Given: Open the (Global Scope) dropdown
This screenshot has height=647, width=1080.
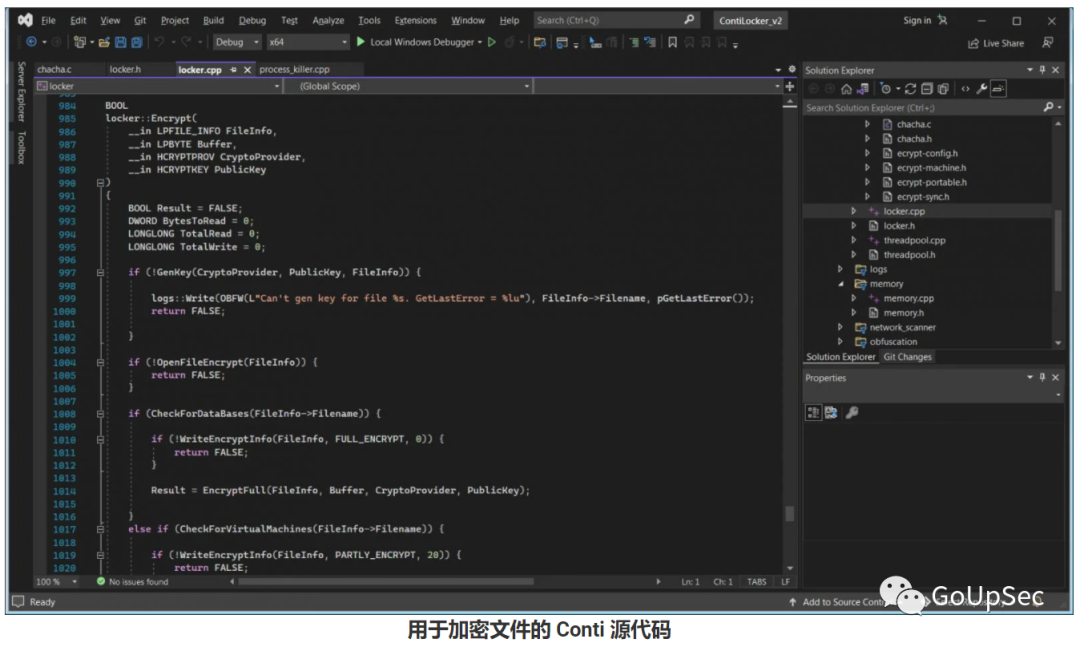Looking at the screenshot, I should tap(414, 86).
